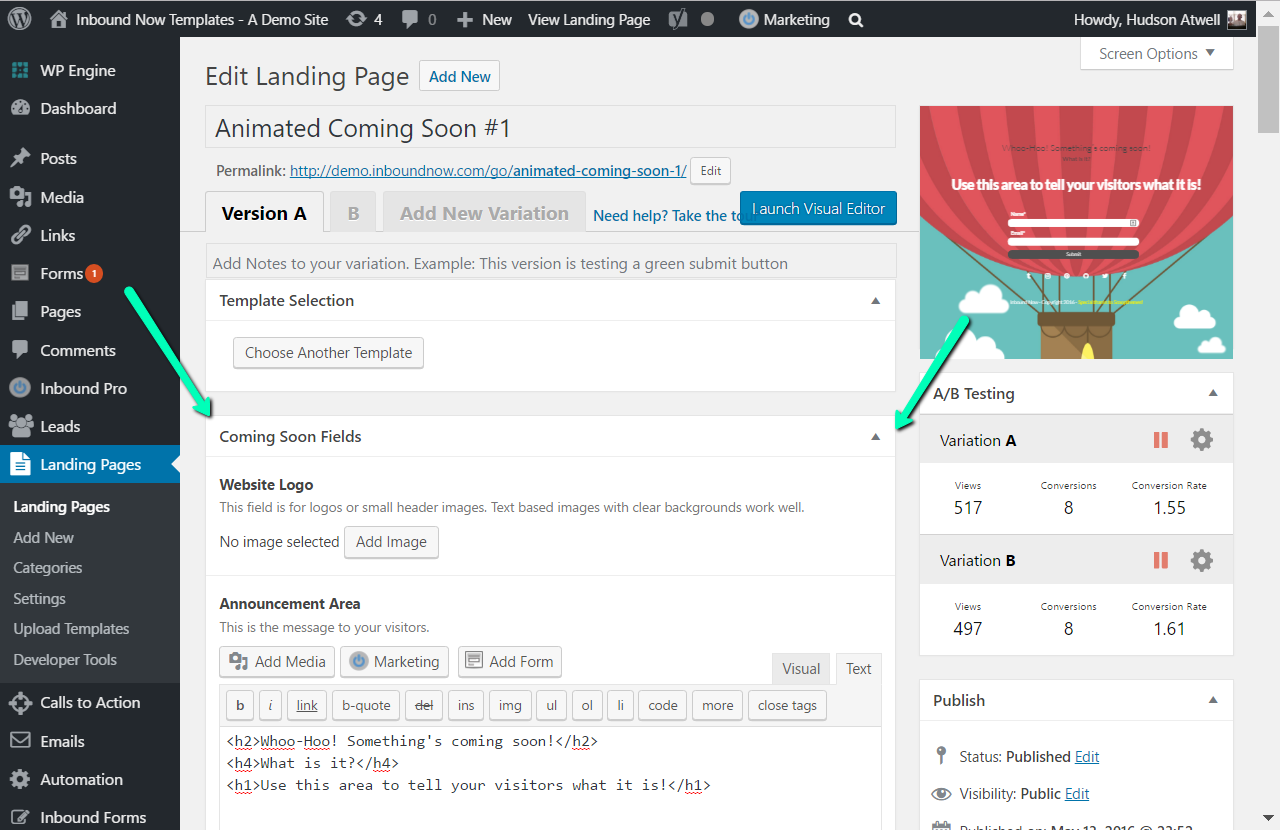Open Variation A settings gear
1280x830 pixels.
[x=1201, y=440]
